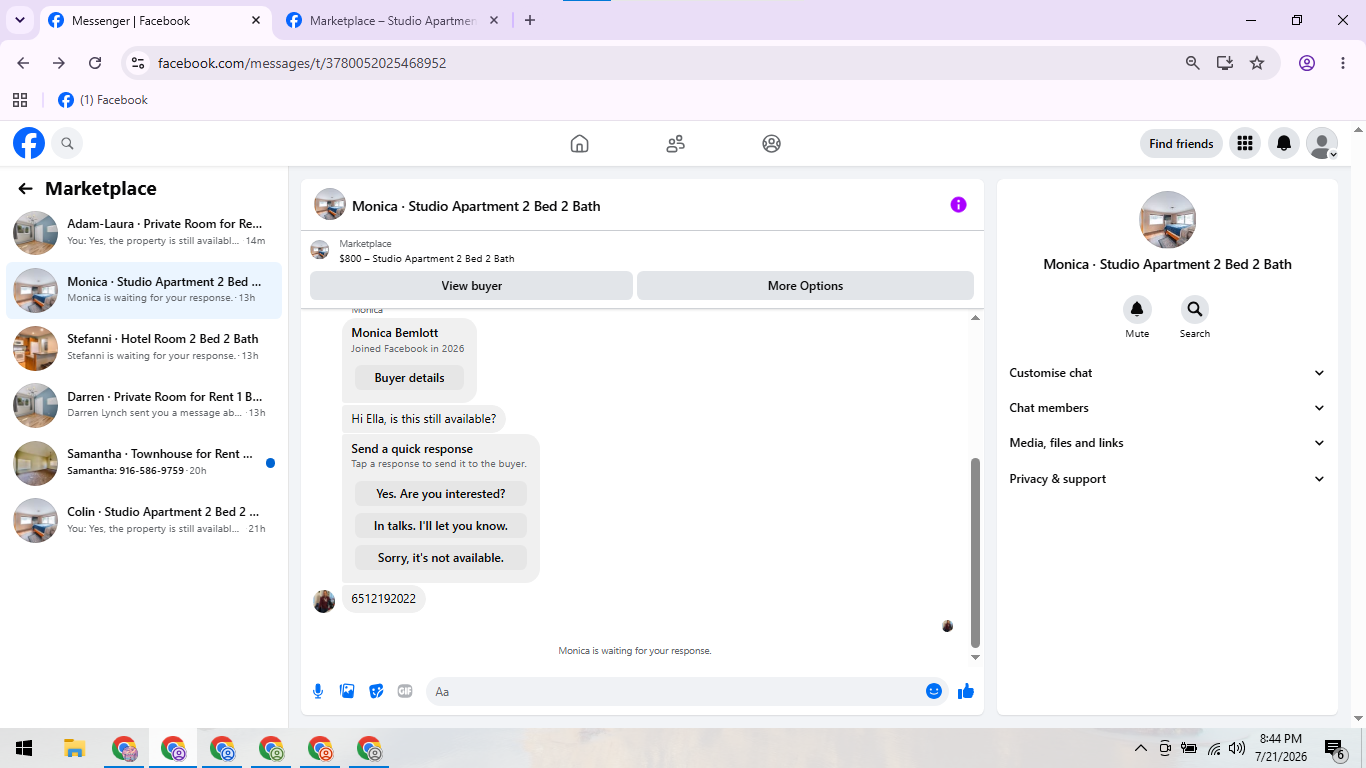Viewport: 1366px width, 768px height.
Task: Switch to the Messenger | Facebook tab
Action: 155,20
